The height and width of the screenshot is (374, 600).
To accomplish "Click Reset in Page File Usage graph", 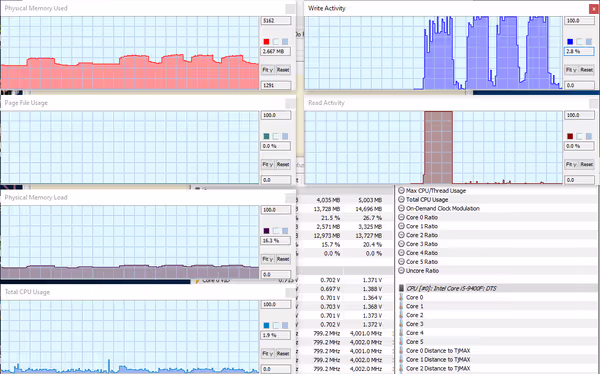I will (283, 164).
